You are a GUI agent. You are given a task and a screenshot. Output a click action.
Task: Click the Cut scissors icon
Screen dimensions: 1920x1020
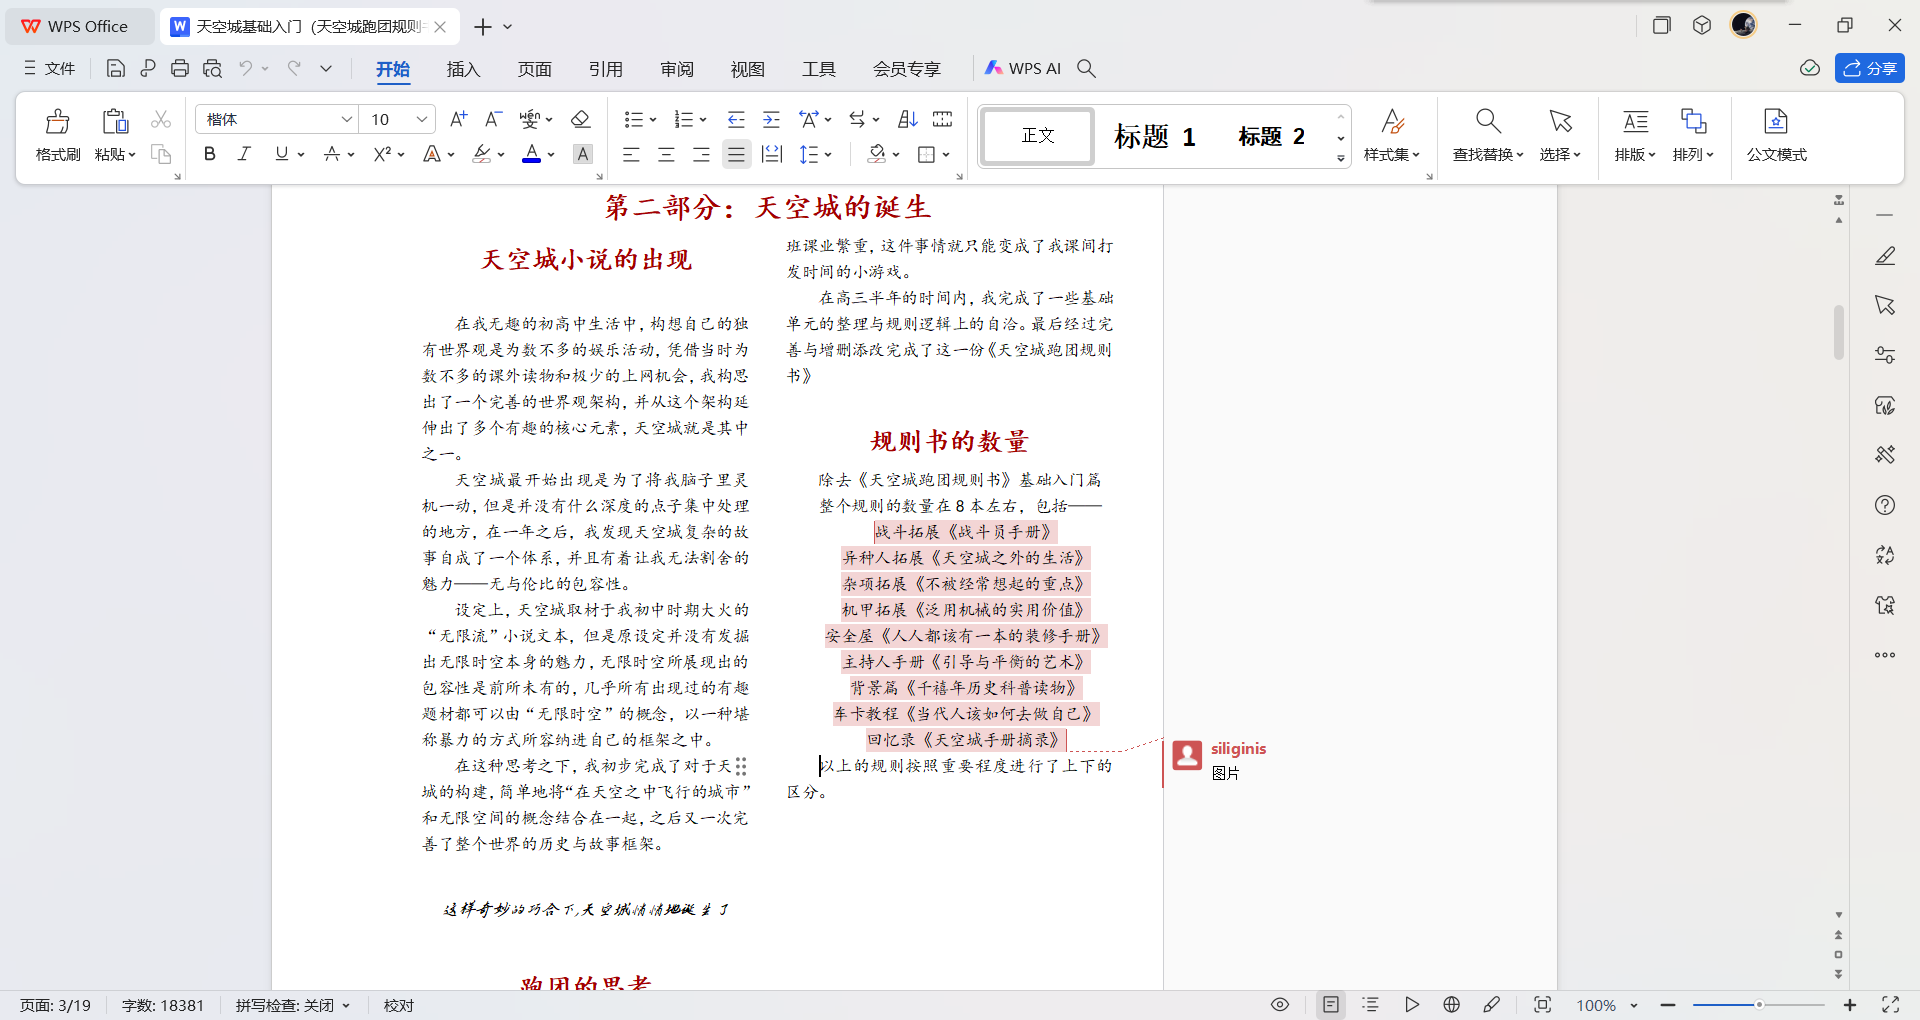click(x=161, y=120)
